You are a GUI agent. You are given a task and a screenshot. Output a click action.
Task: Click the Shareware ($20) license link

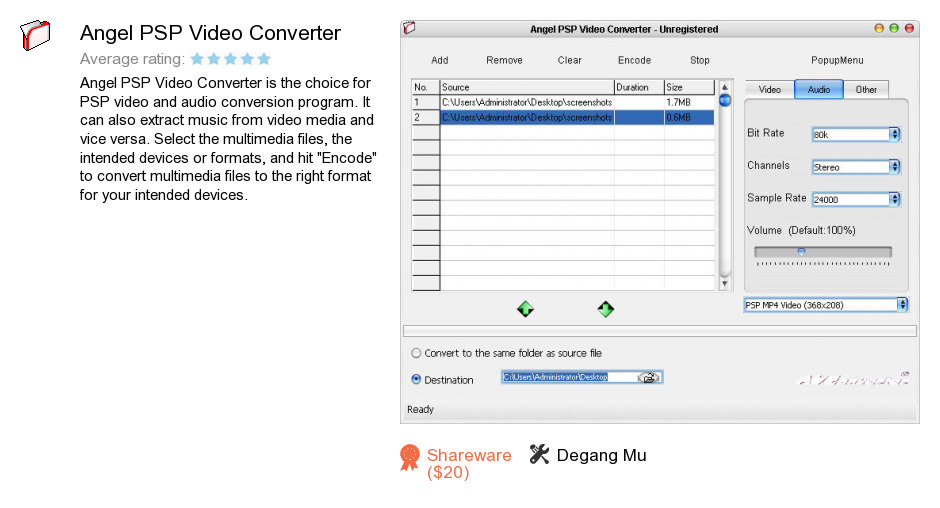coord(469,464)
